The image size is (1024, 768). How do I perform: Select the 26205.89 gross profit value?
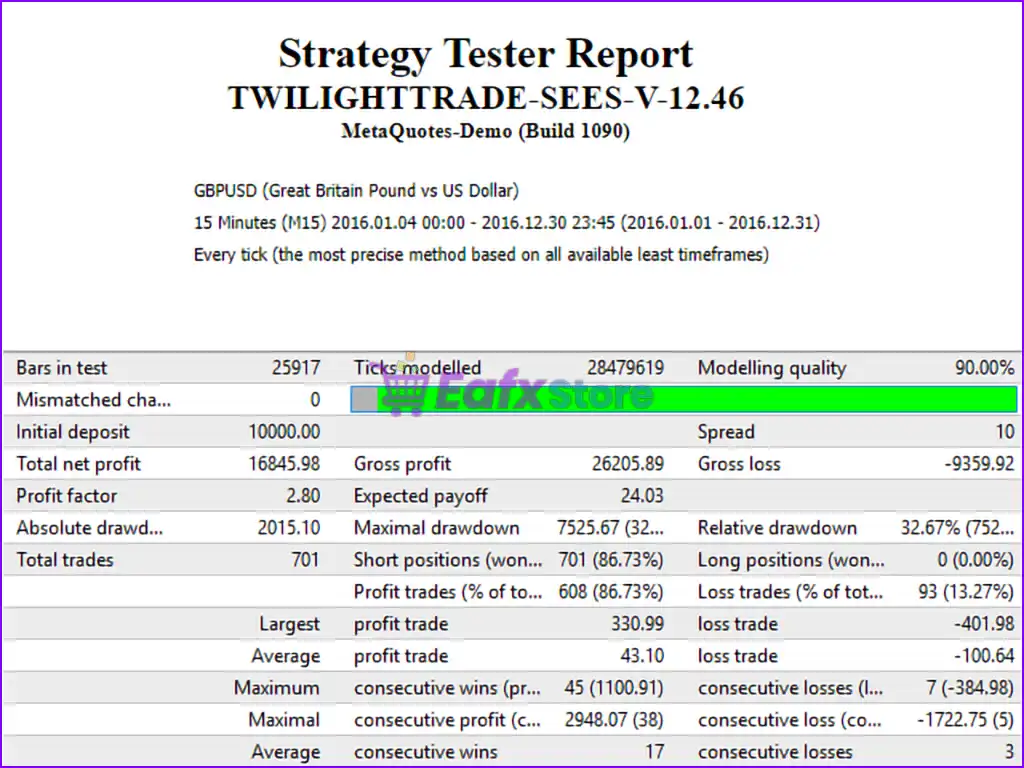click(x=628, y=464)
